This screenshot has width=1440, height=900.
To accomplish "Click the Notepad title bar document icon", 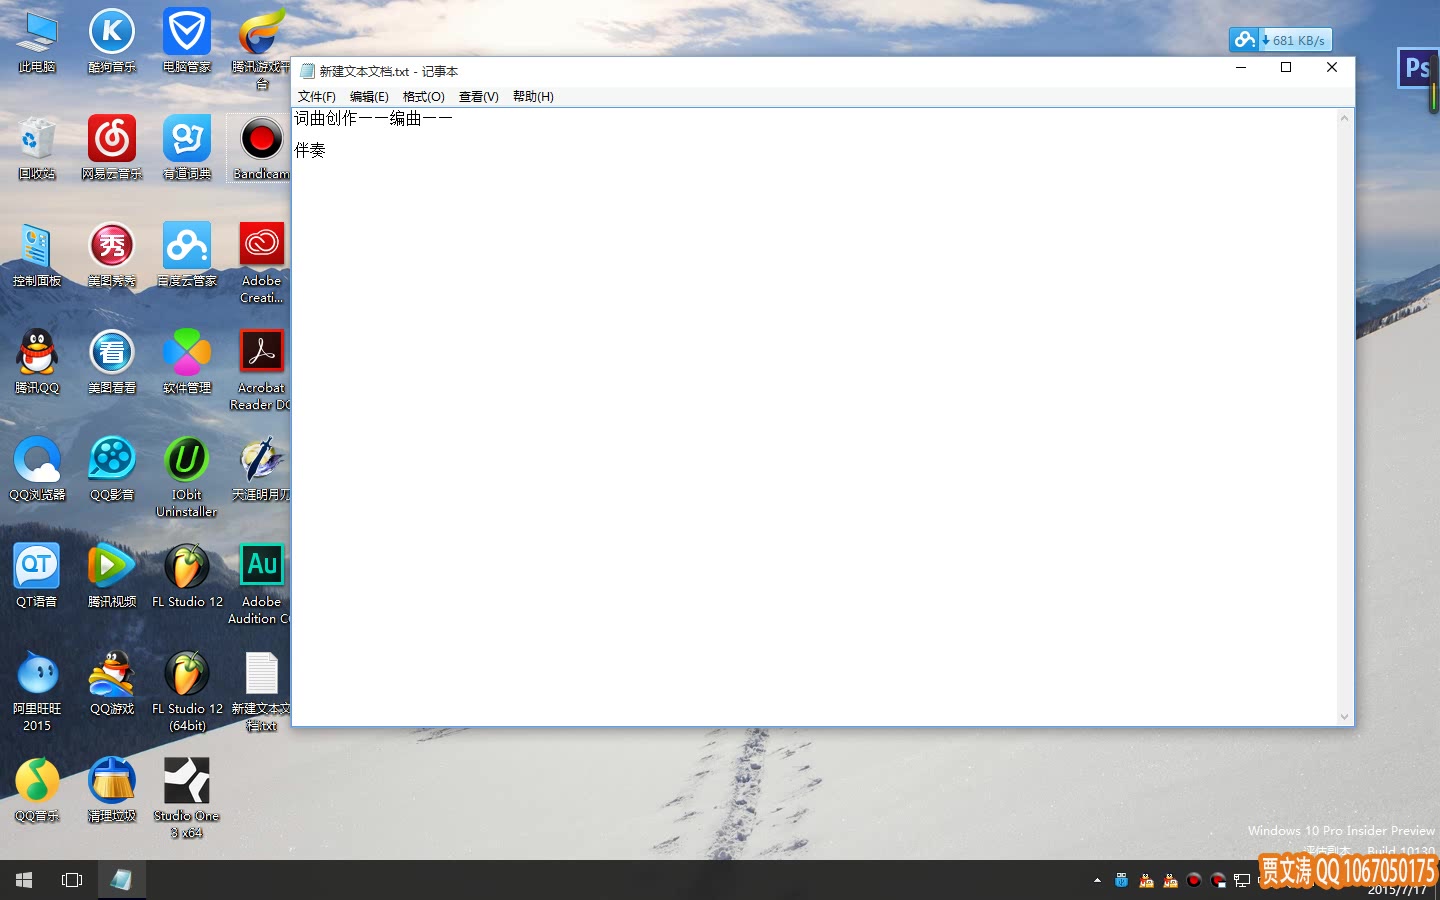I will (307, 71).
